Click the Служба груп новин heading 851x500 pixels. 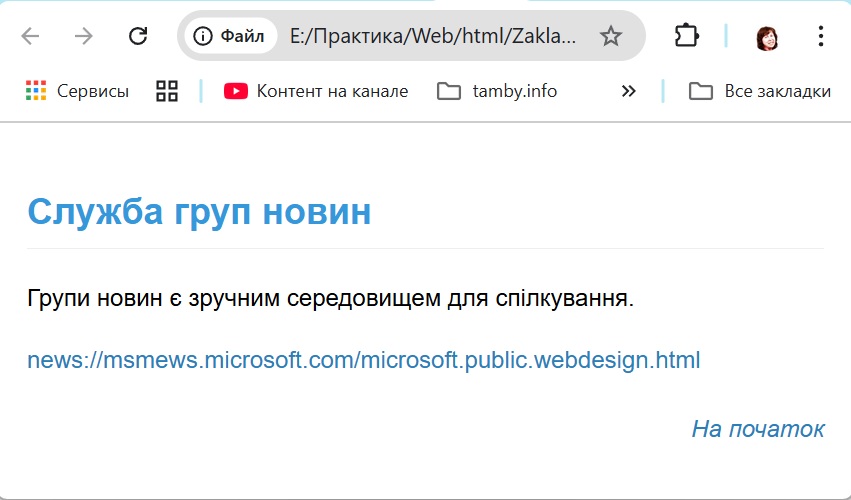(x=199, y=212)
